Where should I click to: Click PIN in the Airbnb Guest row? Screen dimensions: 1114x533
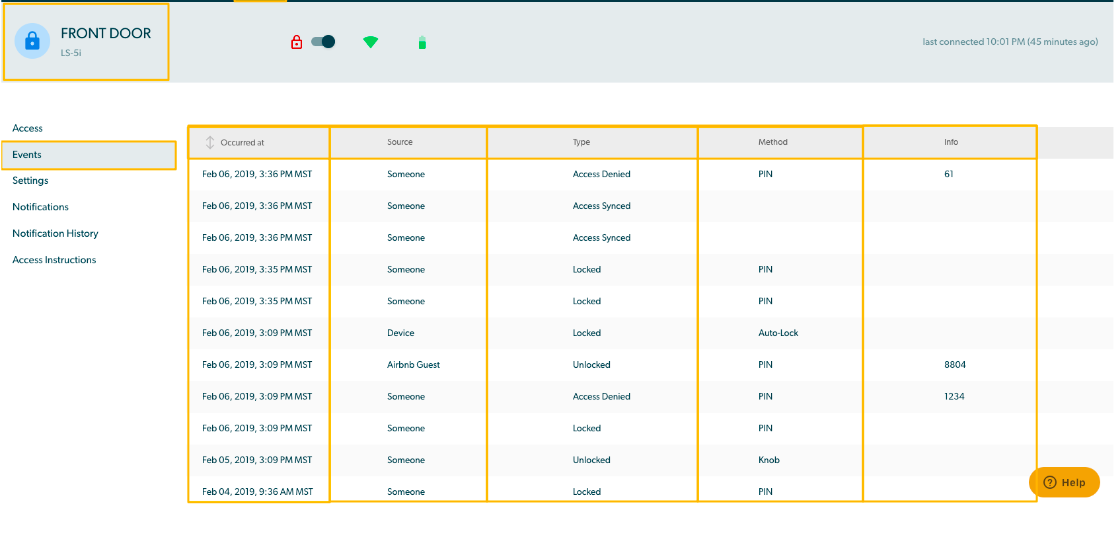pos(765,365)
